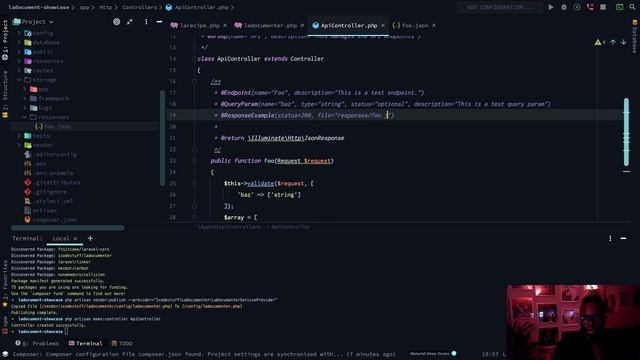Start the debug bug icon
Viewport: 640px width, 360px height.
pyautogui.click(x=564, y=7)
